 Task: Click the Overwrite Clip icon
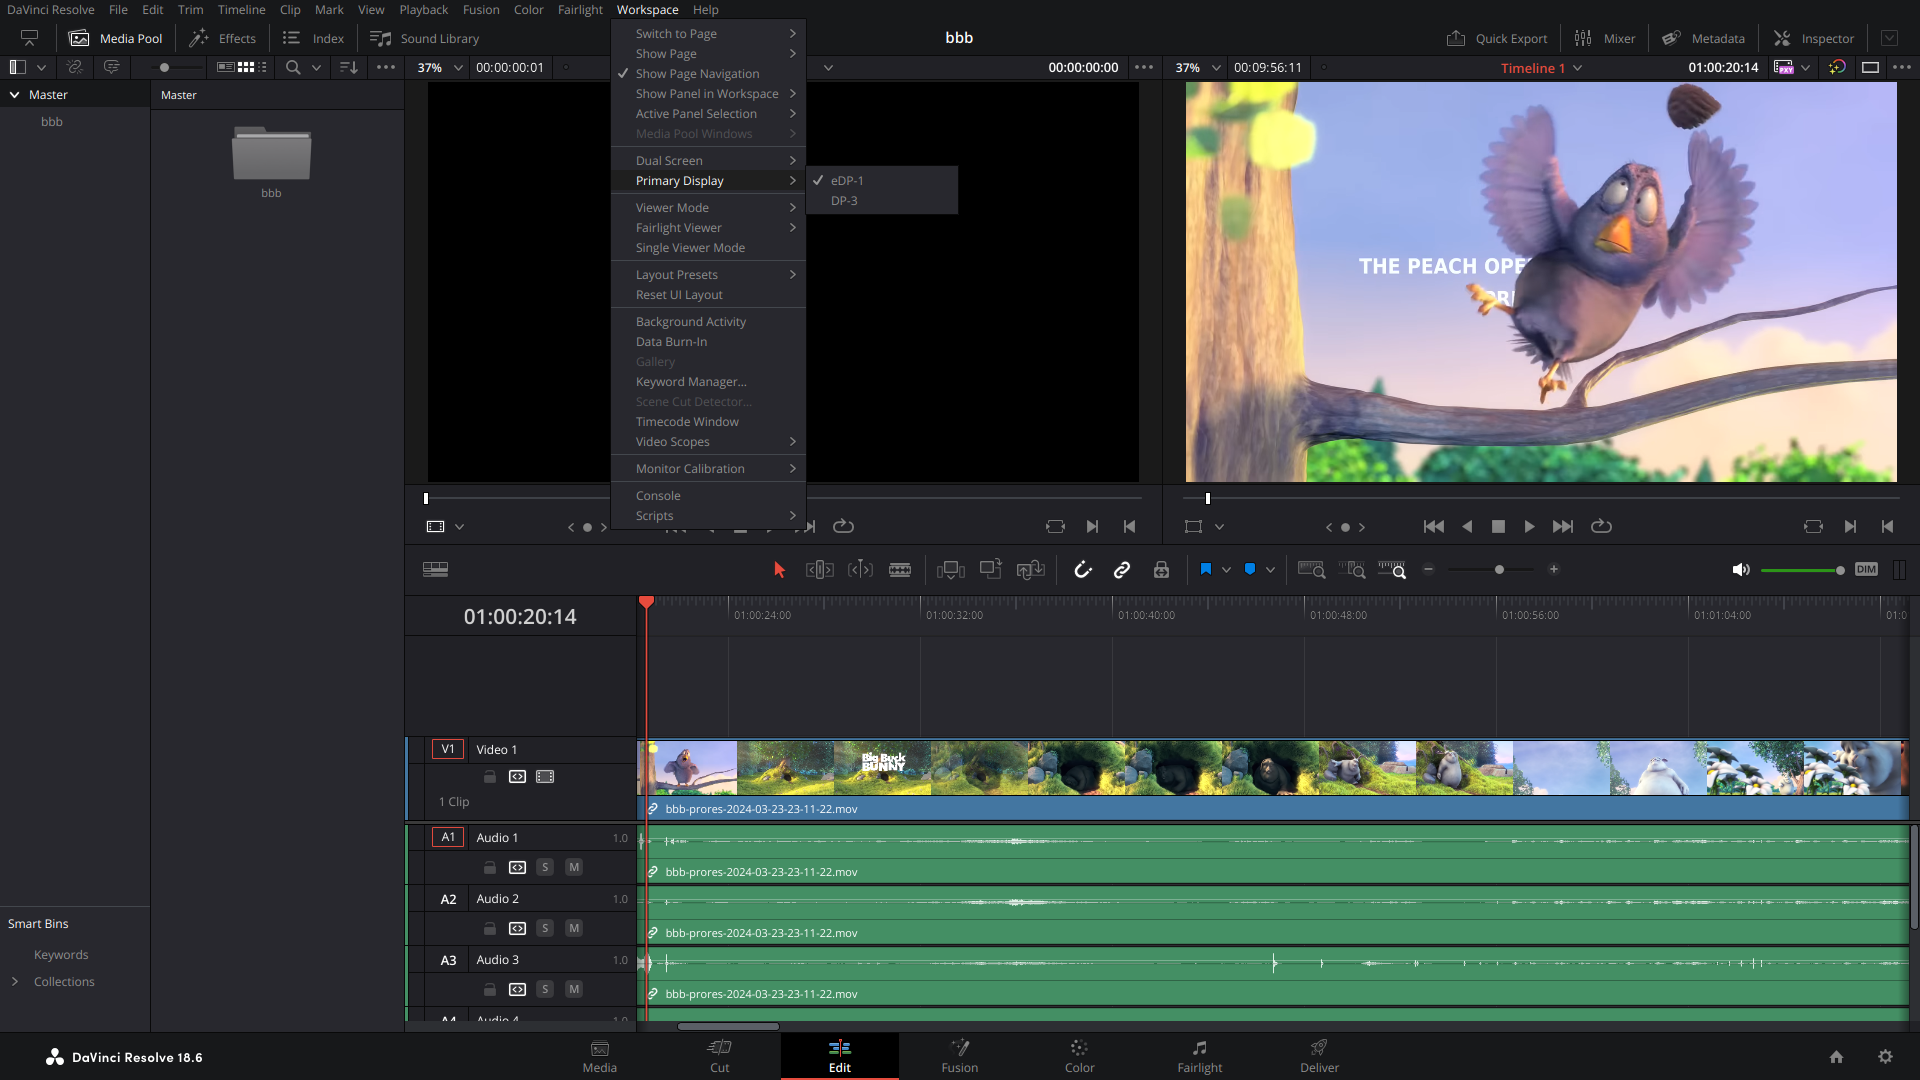point(990,570)
